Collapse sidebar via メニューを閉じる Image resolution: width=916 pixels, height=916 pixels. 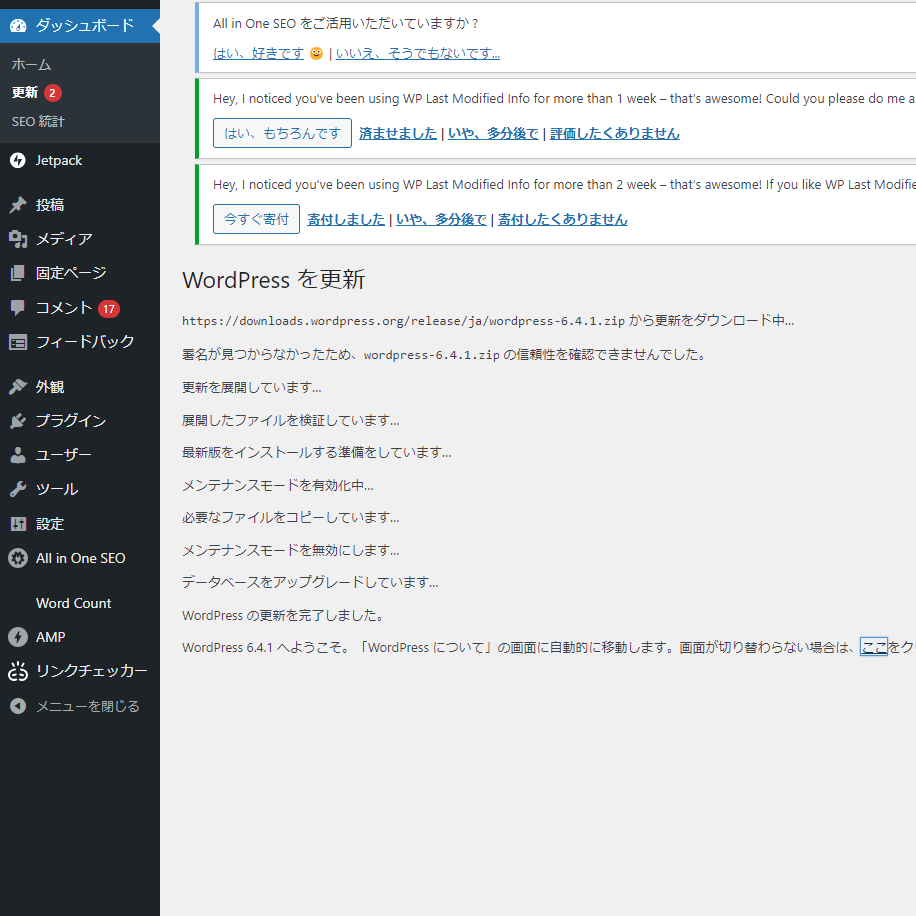[x=80, y=706]
